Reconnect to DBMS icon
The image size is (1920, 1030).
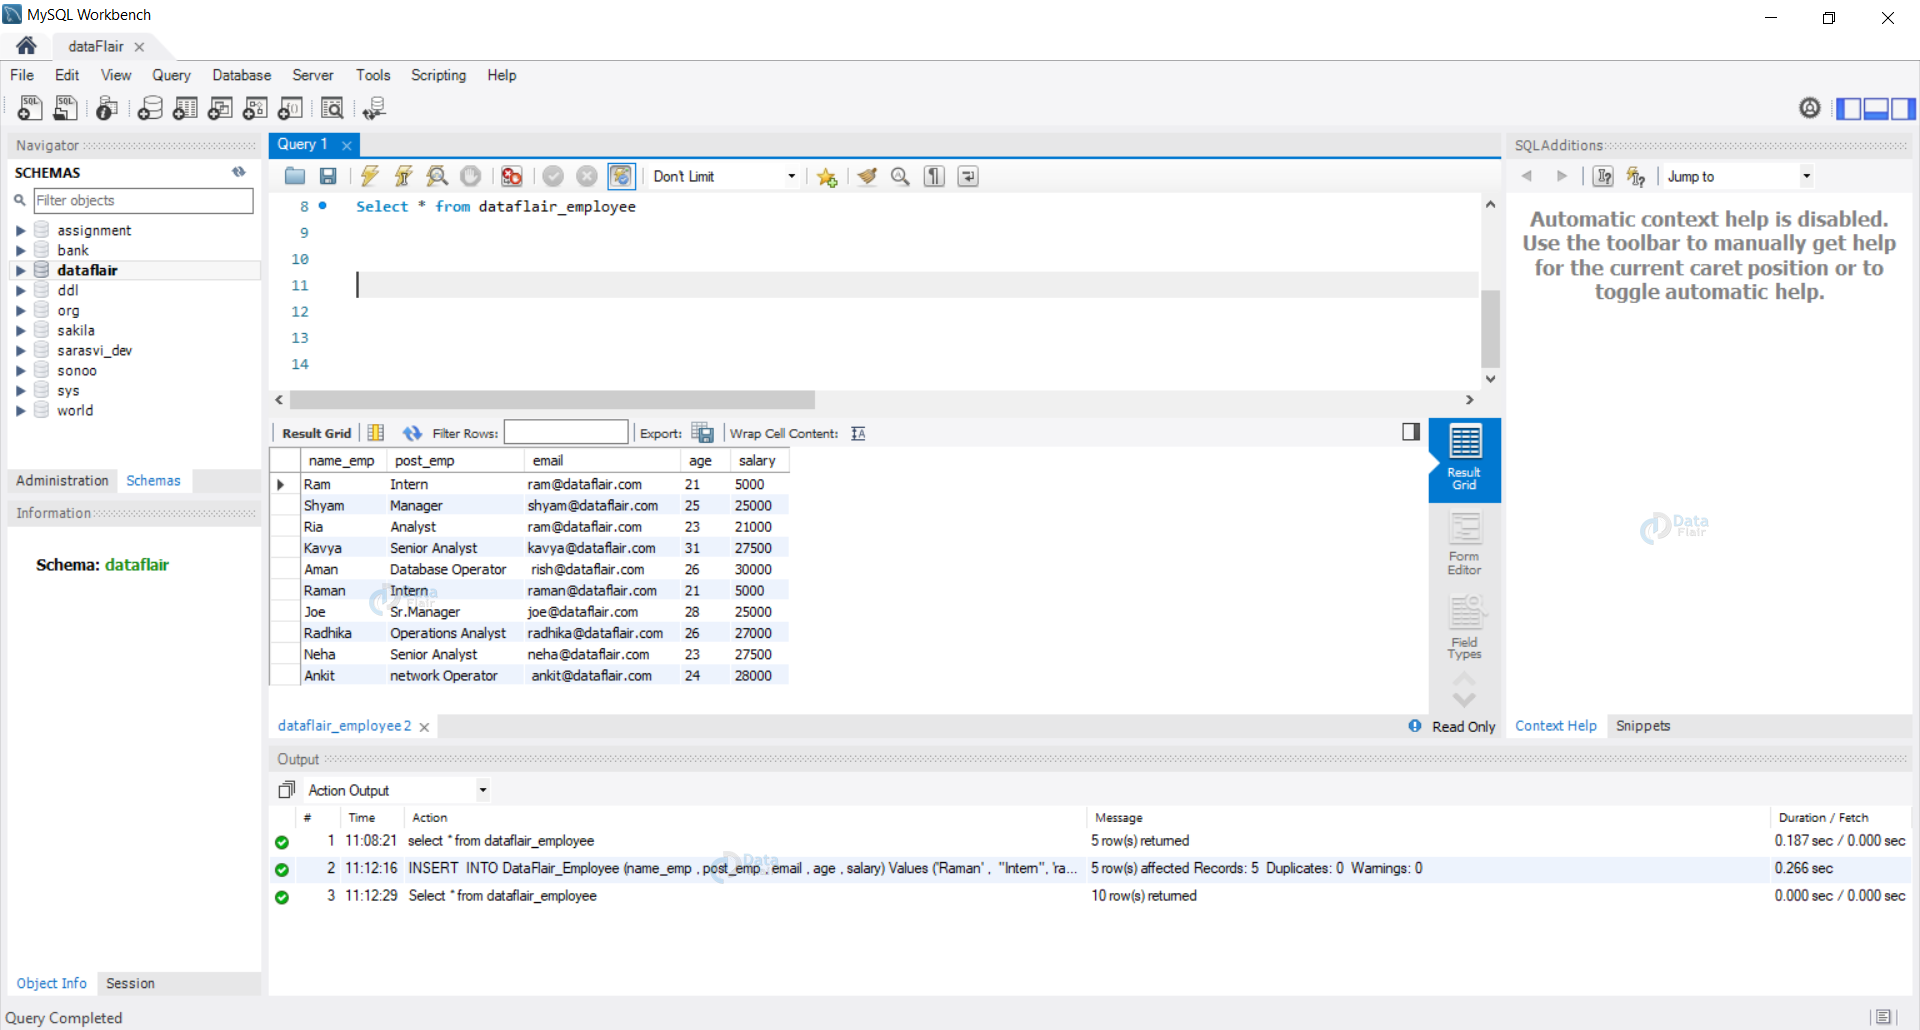click(x=375, y=108)
